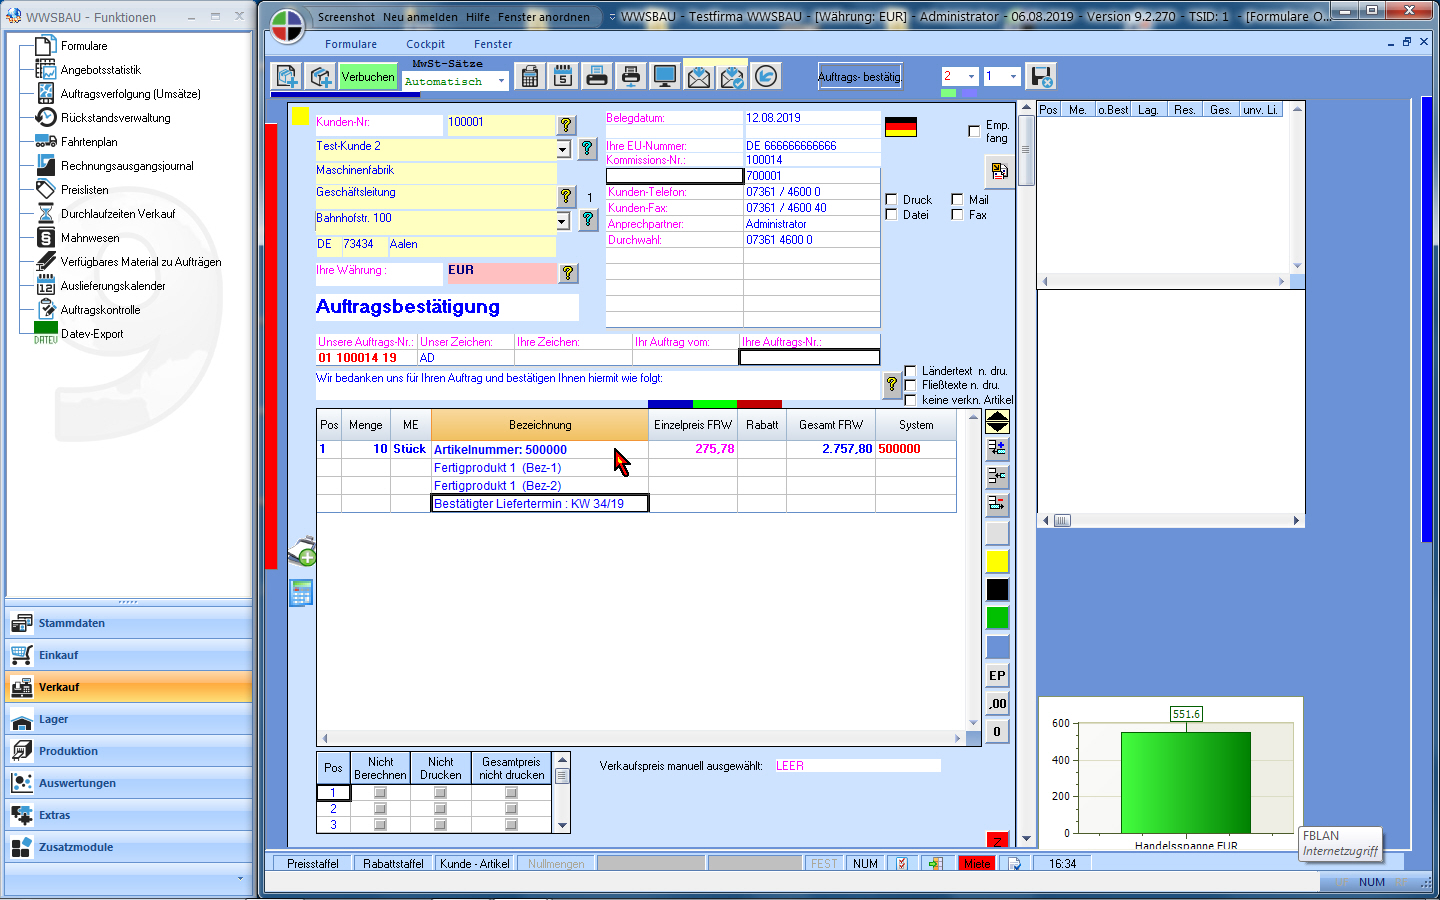1440x900 pixels.
Task: Open the Cockpit menu
Action: [x=425, y=44]
